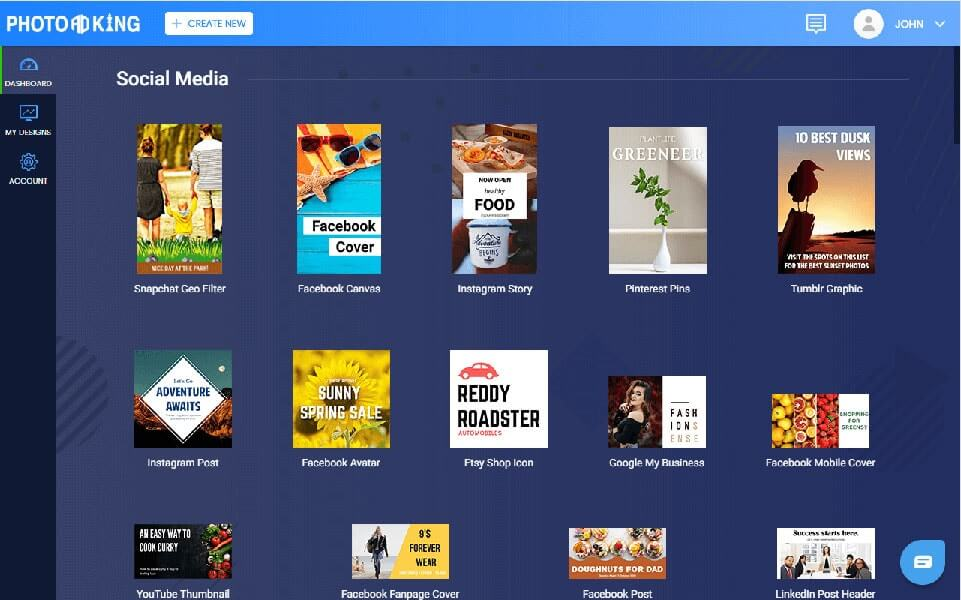The height and width of the screenshot is (600, 961).
Task: Click the JOHN username text
Action: 909,24
